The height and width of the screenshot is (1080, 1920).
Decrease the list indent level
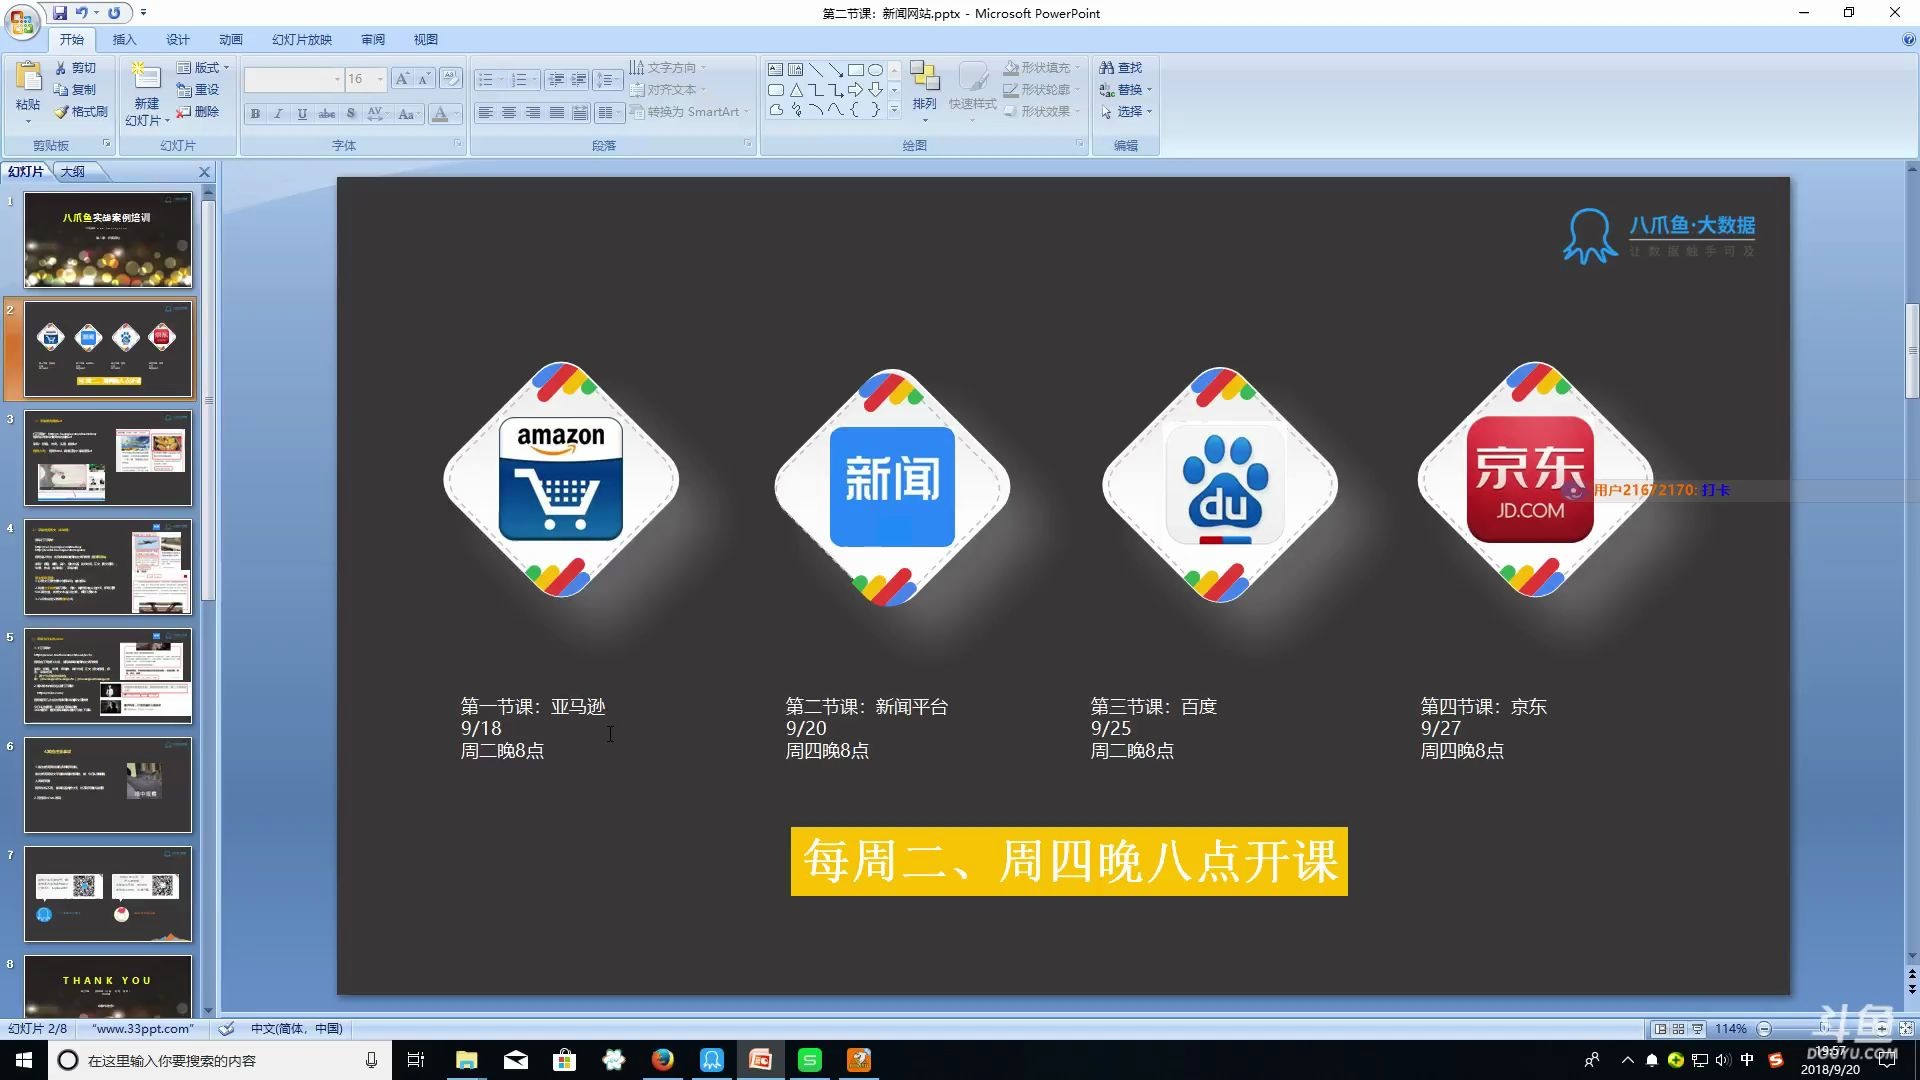[x=556, y=79]
